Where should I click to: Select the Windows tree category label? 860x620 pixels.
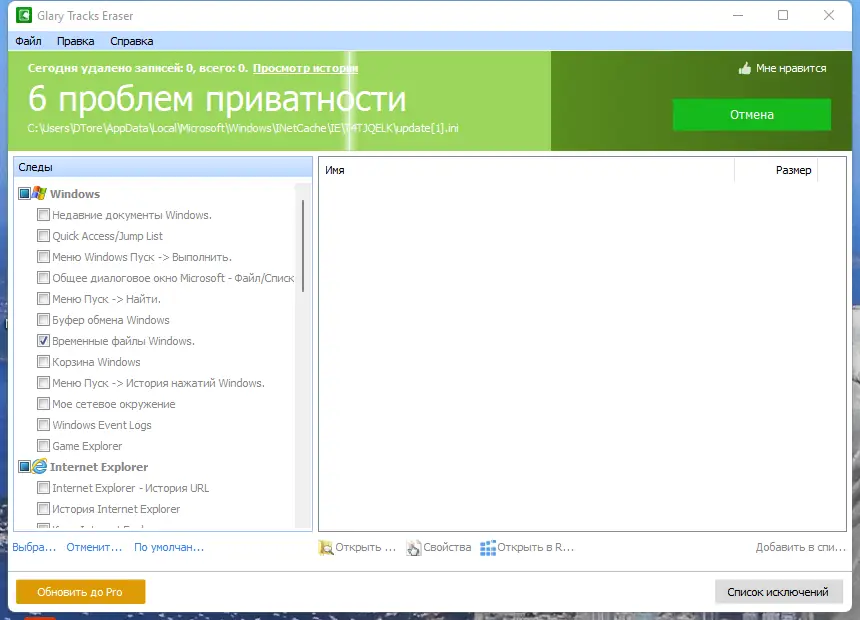75,194
